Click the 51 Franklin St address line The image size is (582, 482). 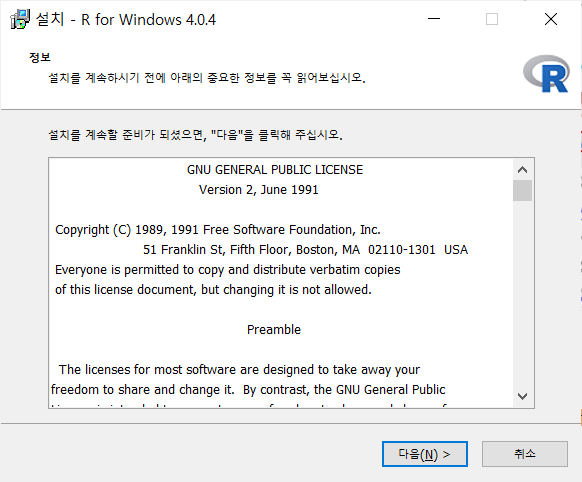click(x=305, y=250)
